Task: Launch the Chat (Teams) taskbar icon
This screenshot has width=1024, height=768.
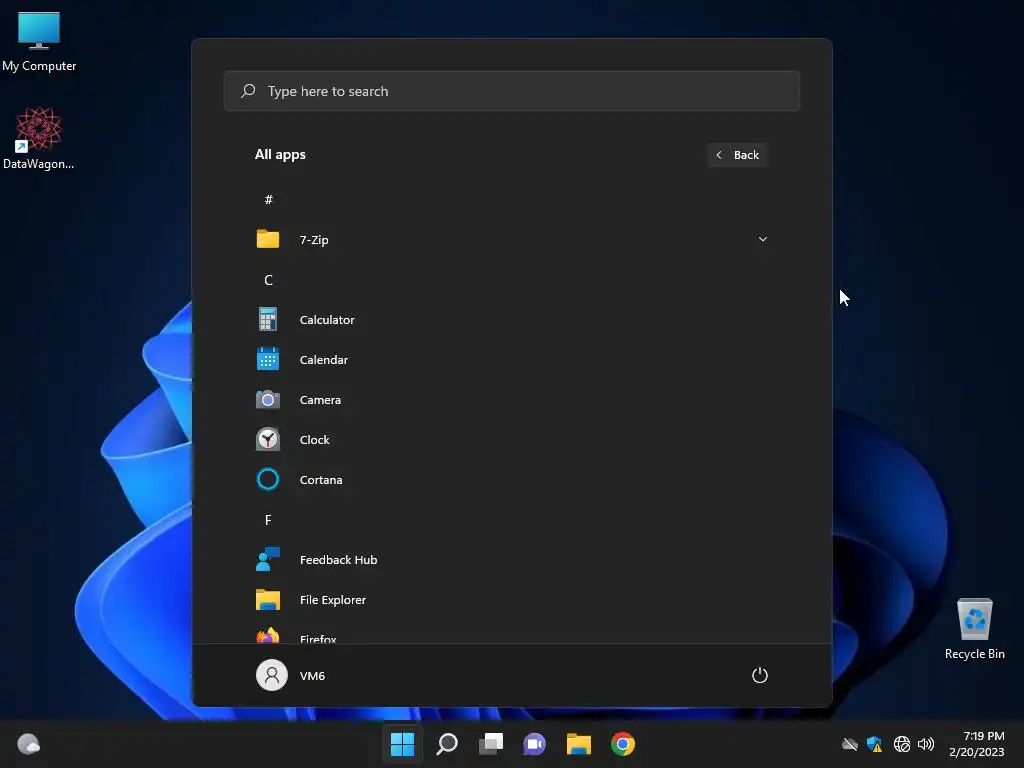Action: pos(534,744)
